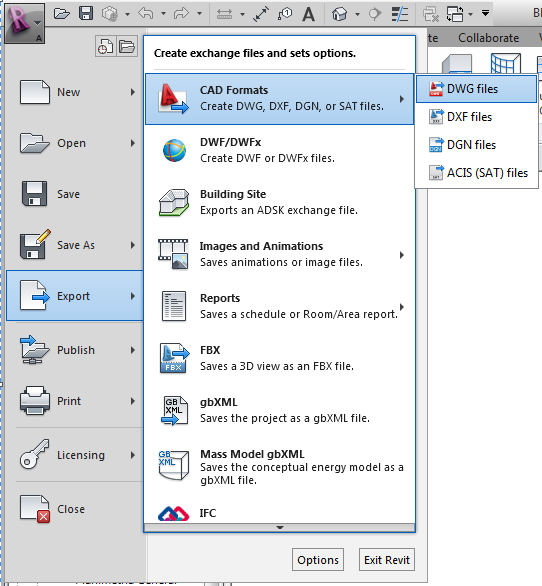
Task: Open Customize Quick Access Toolbar dropdown
Action: click(486, 13)
